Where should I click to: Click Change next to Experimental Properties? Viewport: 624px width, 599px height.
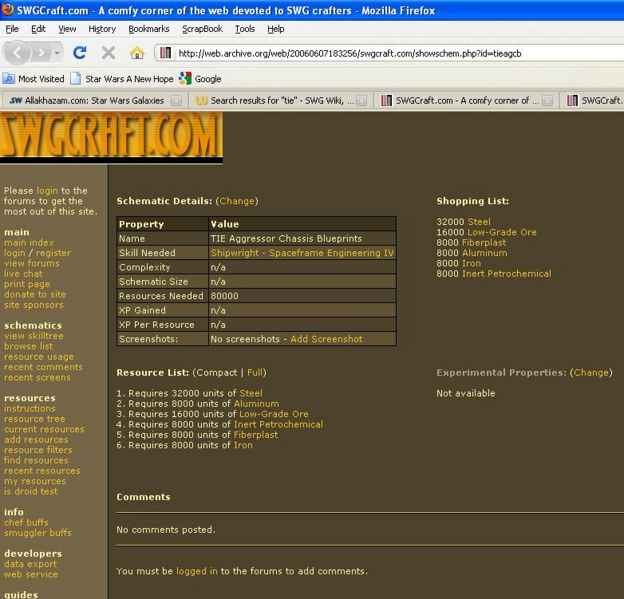590,373
